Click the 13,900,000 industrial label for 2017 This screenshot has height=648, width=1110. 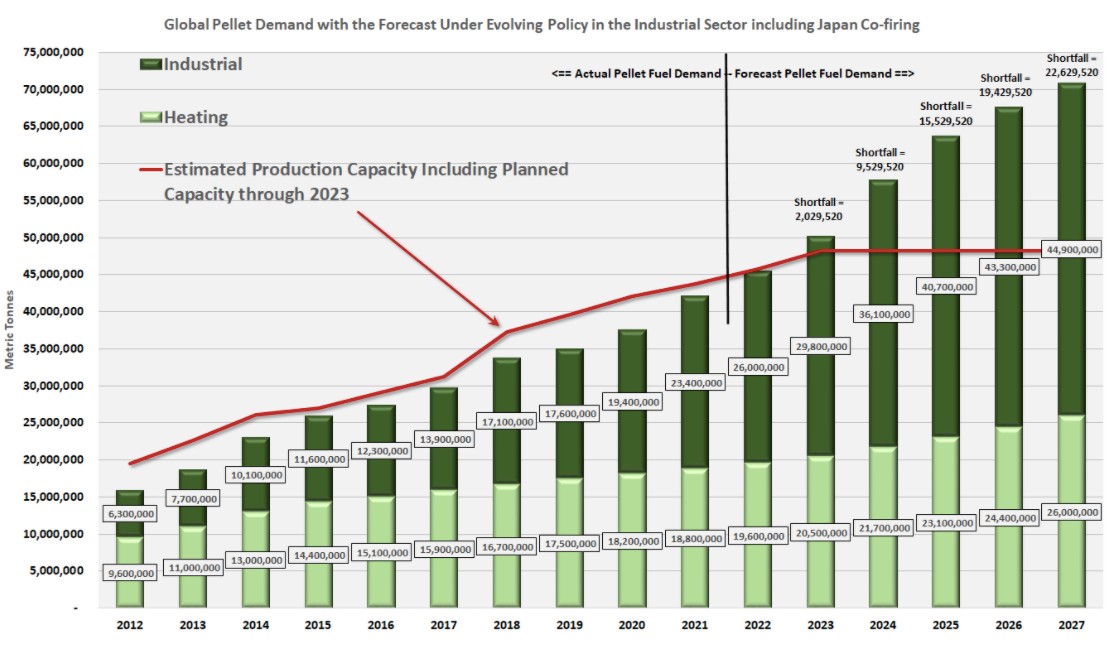click(x=445, y=439)
